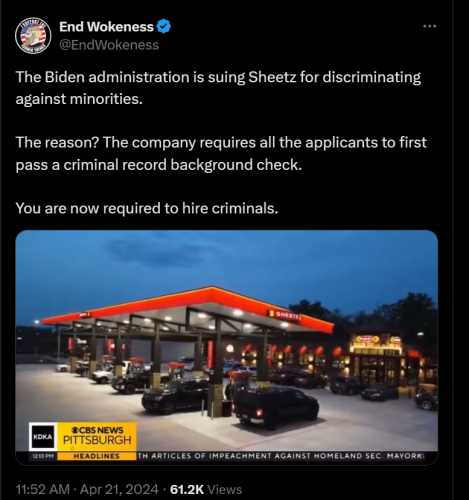The width and height of the screenshot is (469, 500).
Task: Open the End Wokeness profile avatar
Action: pyautogui.click(x=33, y=35)
